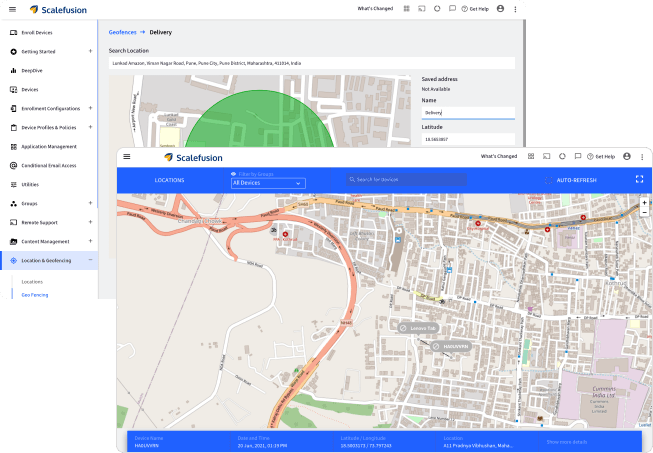This screenshot has height=453, width=653.
Task: Enter fullscreen map view icon
Action: (639, 179)
